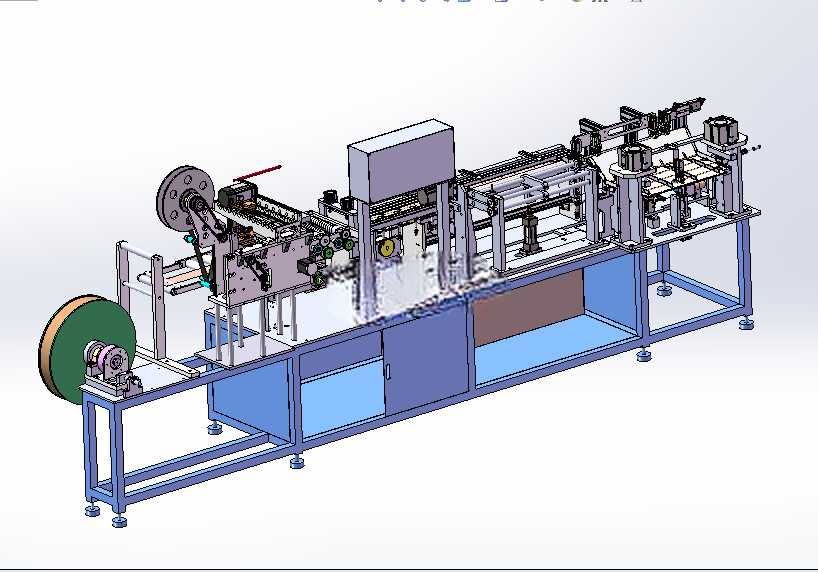Select the front-left leveling foot
818x572 pixels.
click(x=119, y=520)
